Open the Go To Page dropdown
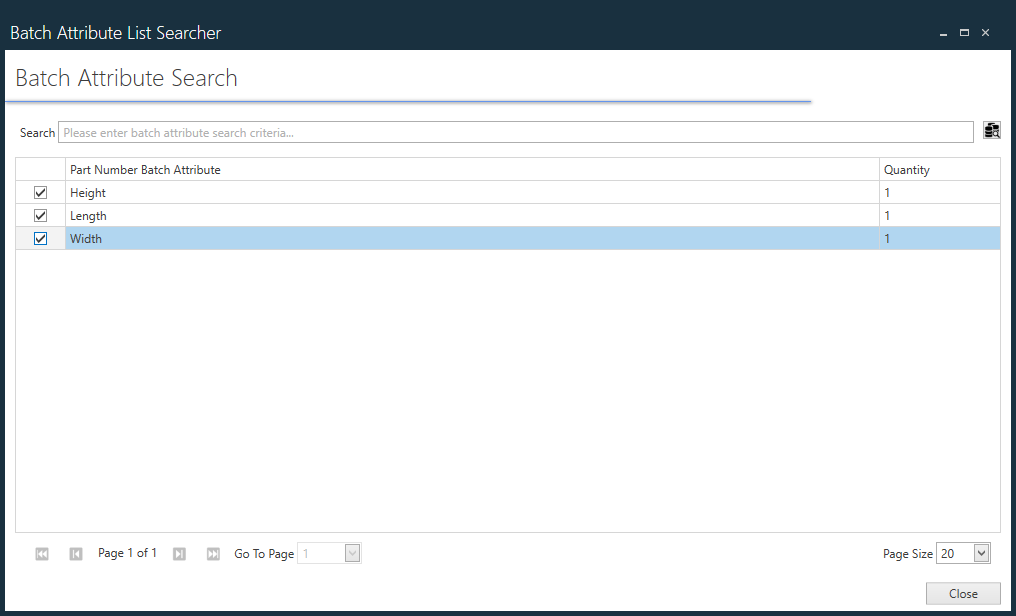1016x616 pixels. pos(351,552)
